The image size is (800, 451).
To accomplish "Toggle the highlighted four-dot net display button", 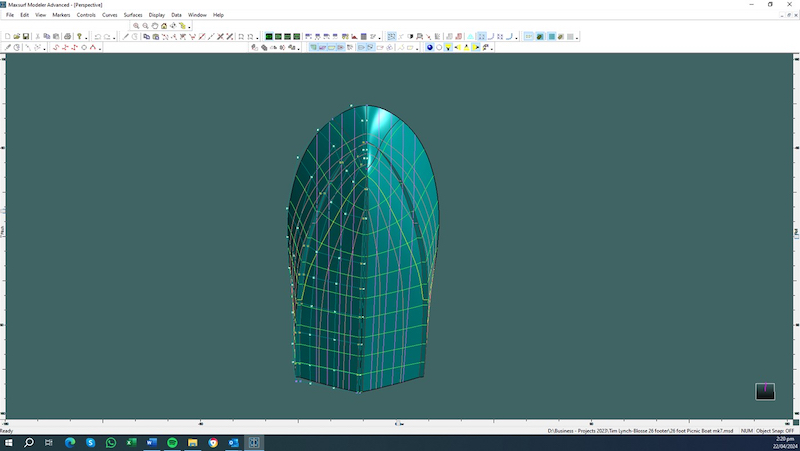I will 481,37.
